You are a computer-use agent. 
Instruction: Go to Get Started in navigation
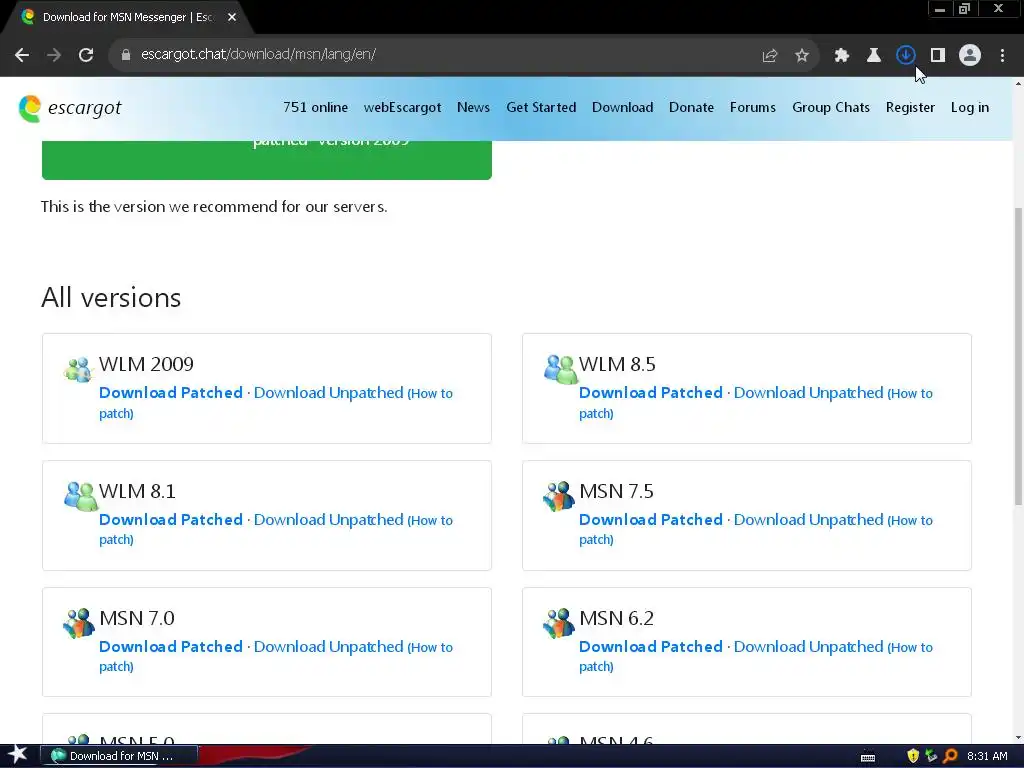point(541,108)
